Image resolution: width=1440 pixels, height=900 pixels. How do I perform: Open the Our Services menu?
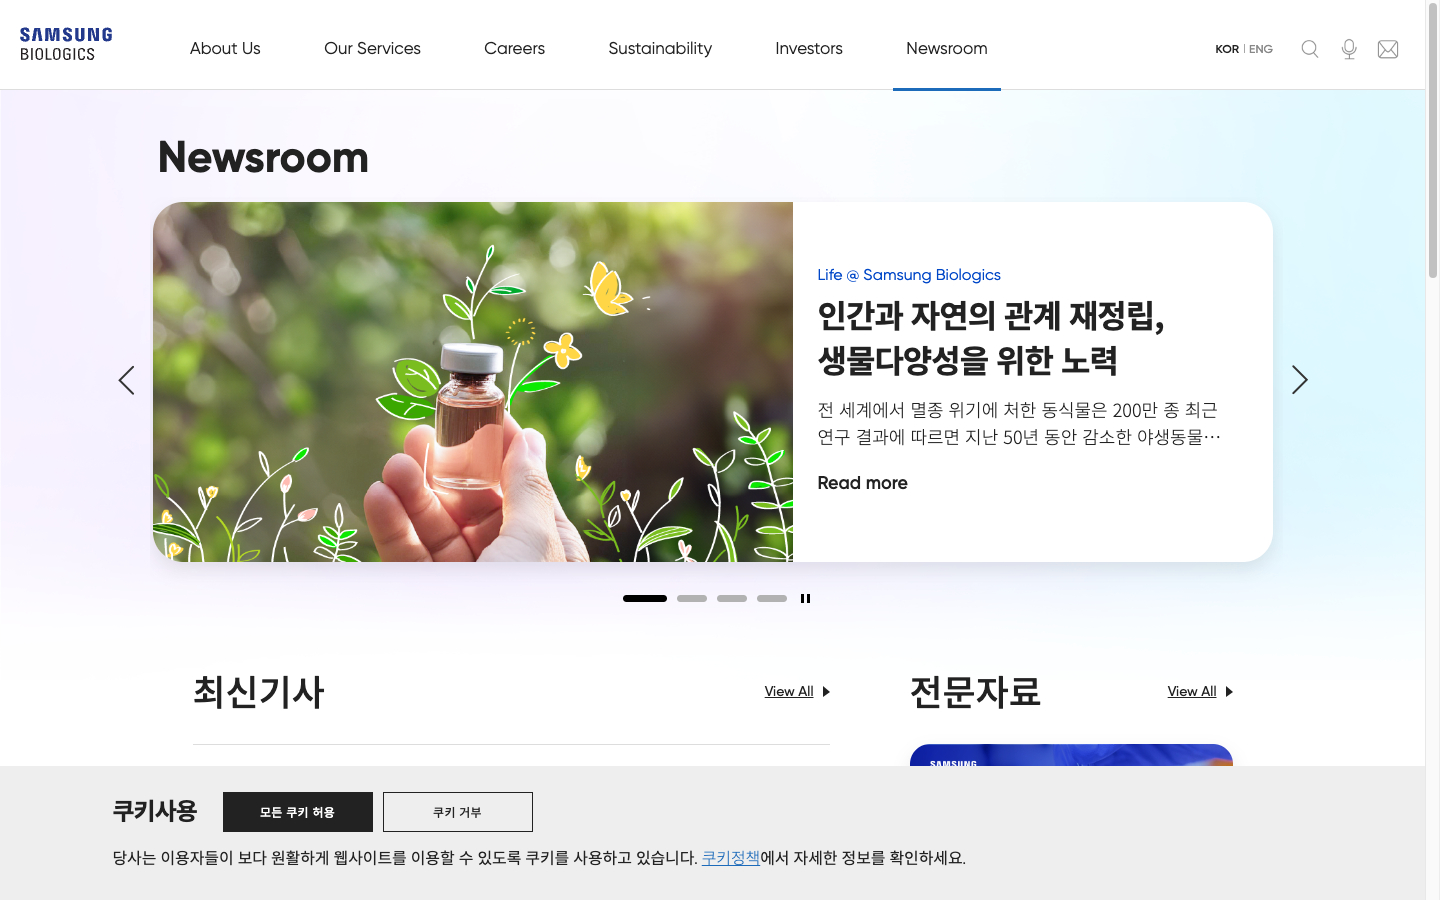372,48
